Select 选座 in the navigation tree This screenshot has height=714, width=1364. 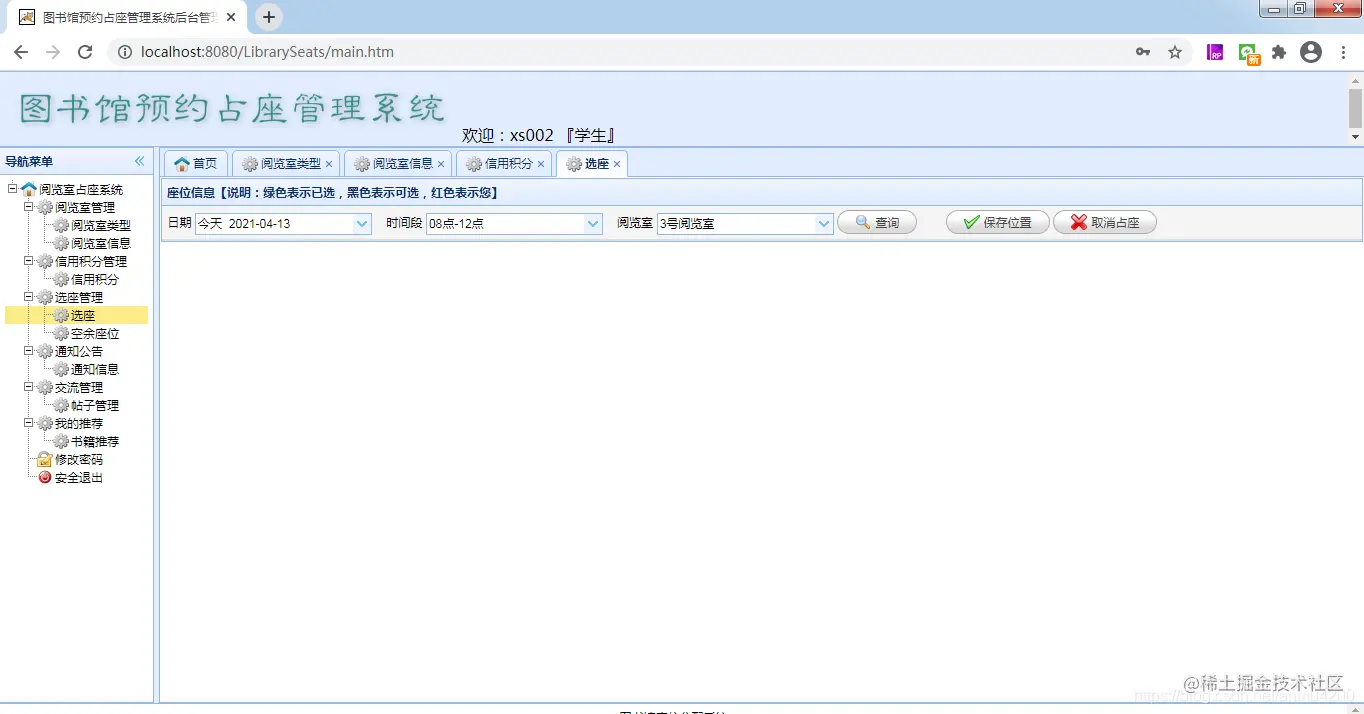tap(83, 315)
